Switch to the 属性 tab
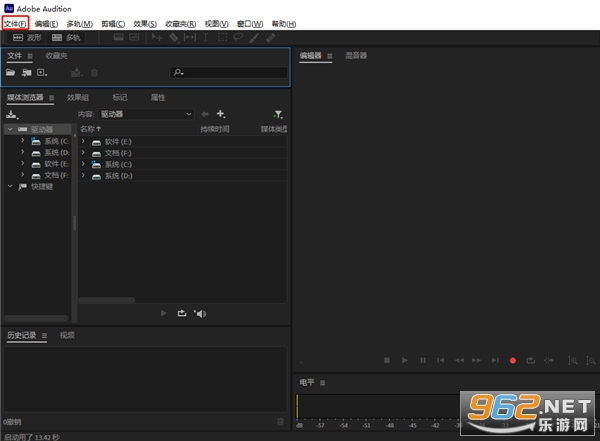The image size is (600, 441). coord(158,98)
